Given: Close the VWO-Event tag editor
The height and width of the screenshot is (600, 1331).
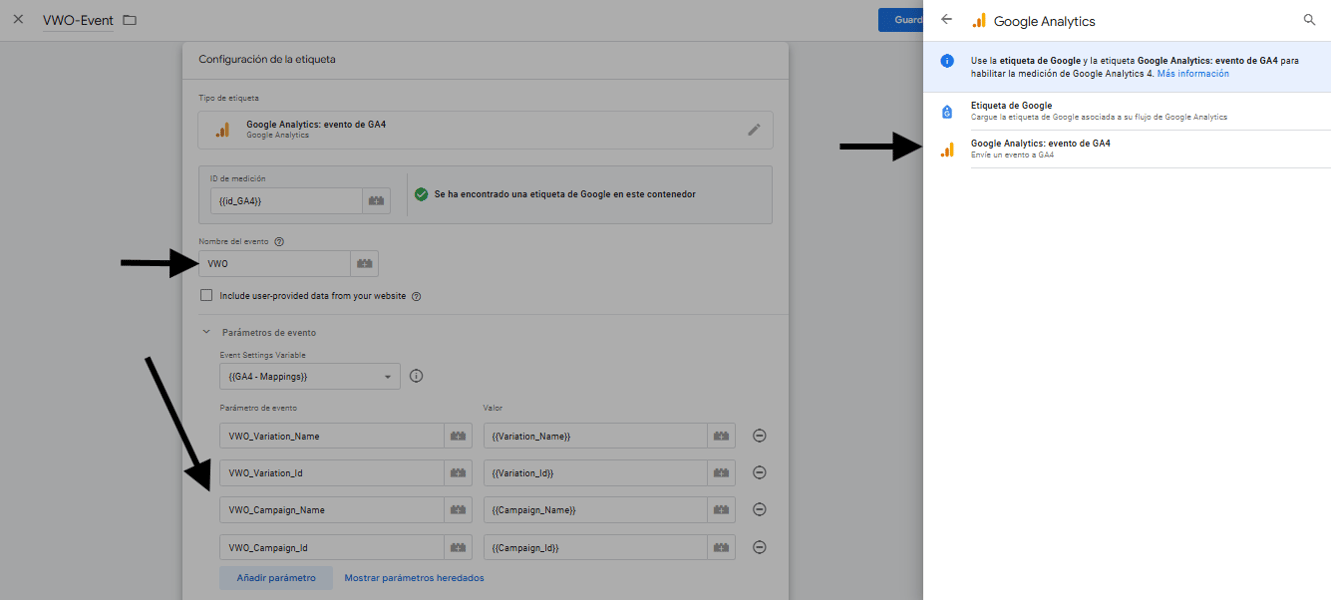Looking at the screenshot, I should click(x=18, y=20).
